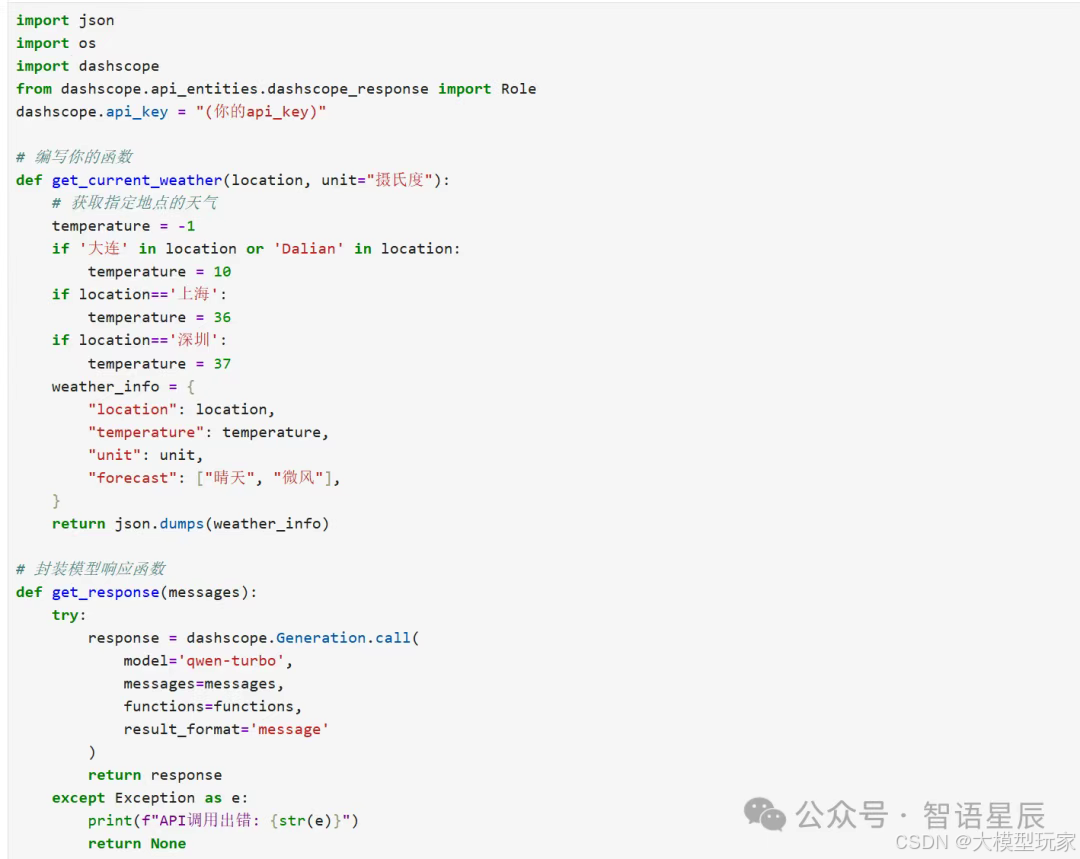Click the 'try:' keyword line
This screenshot has height=859, width=1080.
click(x=69, y=615)
